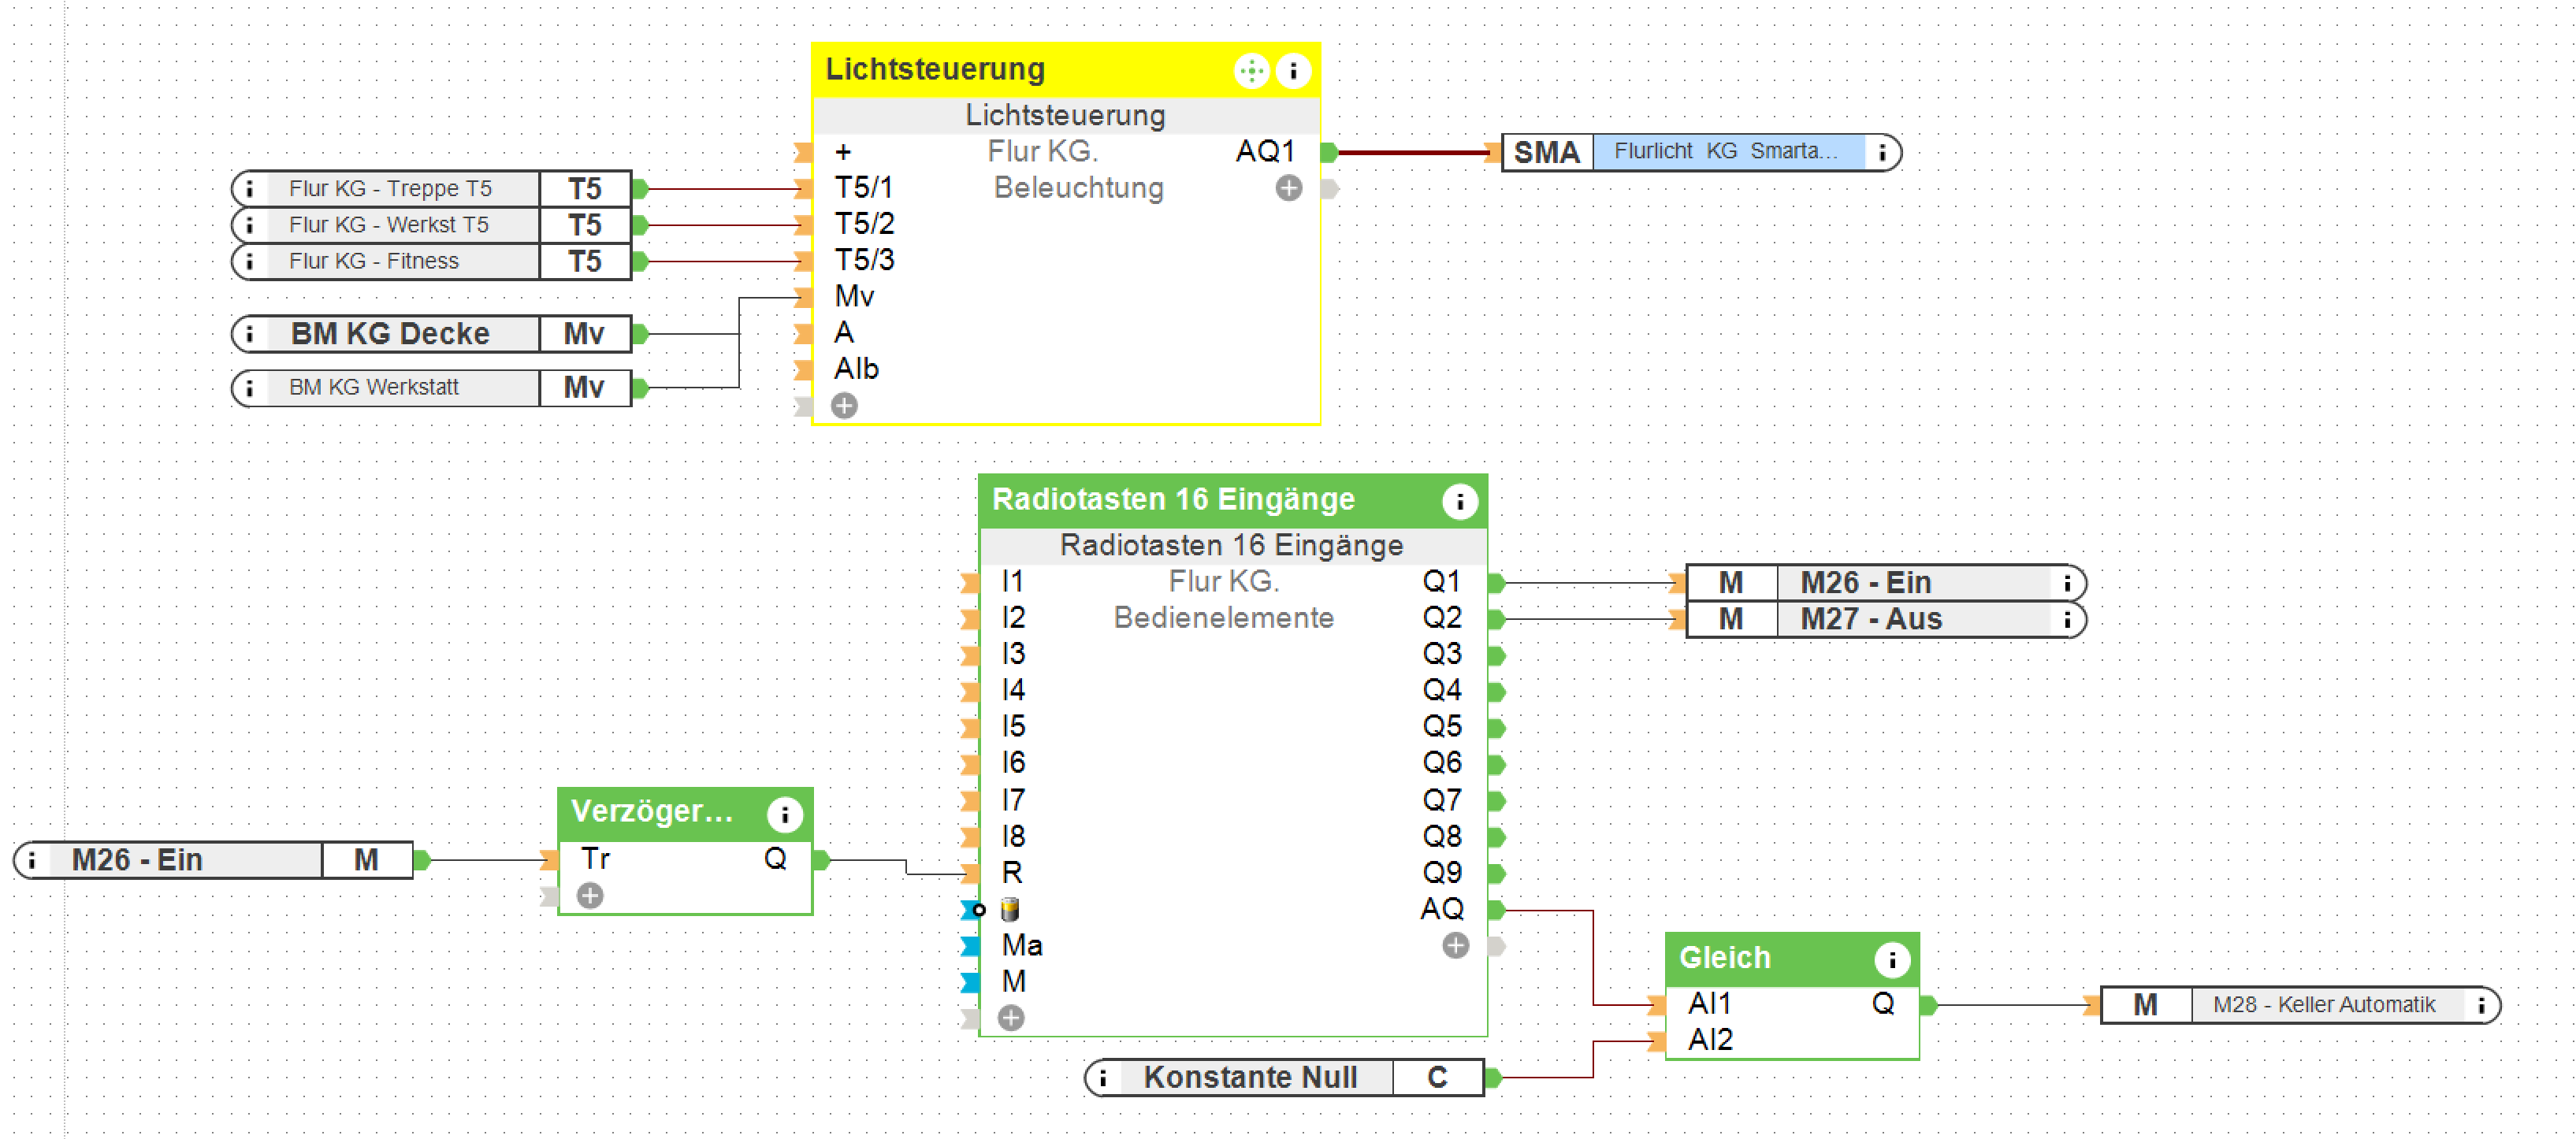Click the cylinder icon in Radiotasten block

point(1010,909)
